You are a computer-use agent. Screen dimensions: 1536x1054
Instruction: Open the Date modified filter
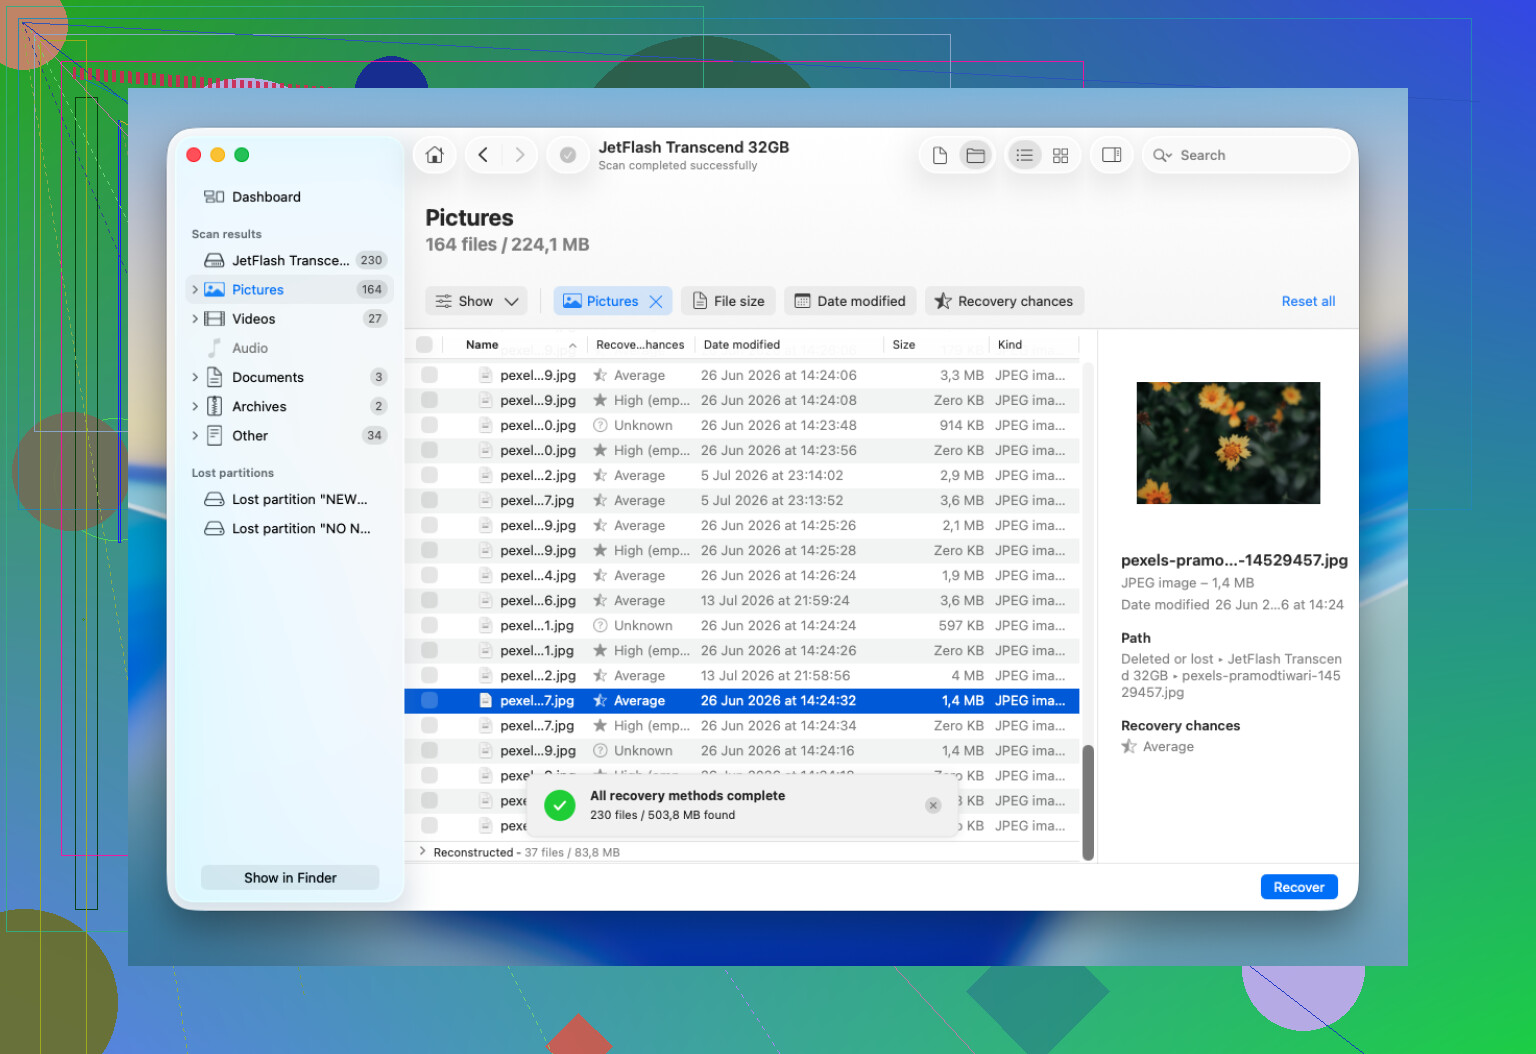[850, 301]
